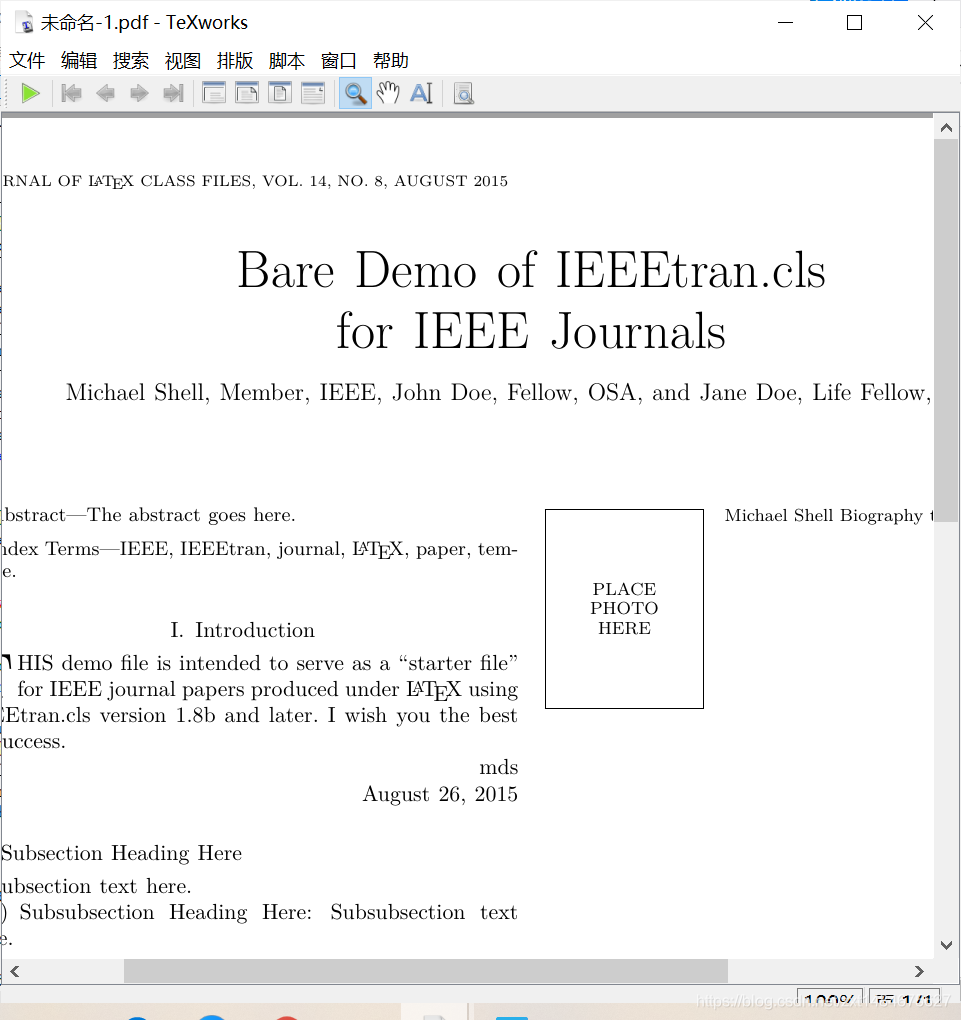Click the title "Bare Demo of IEEEtran.cls"

(532, 270)
